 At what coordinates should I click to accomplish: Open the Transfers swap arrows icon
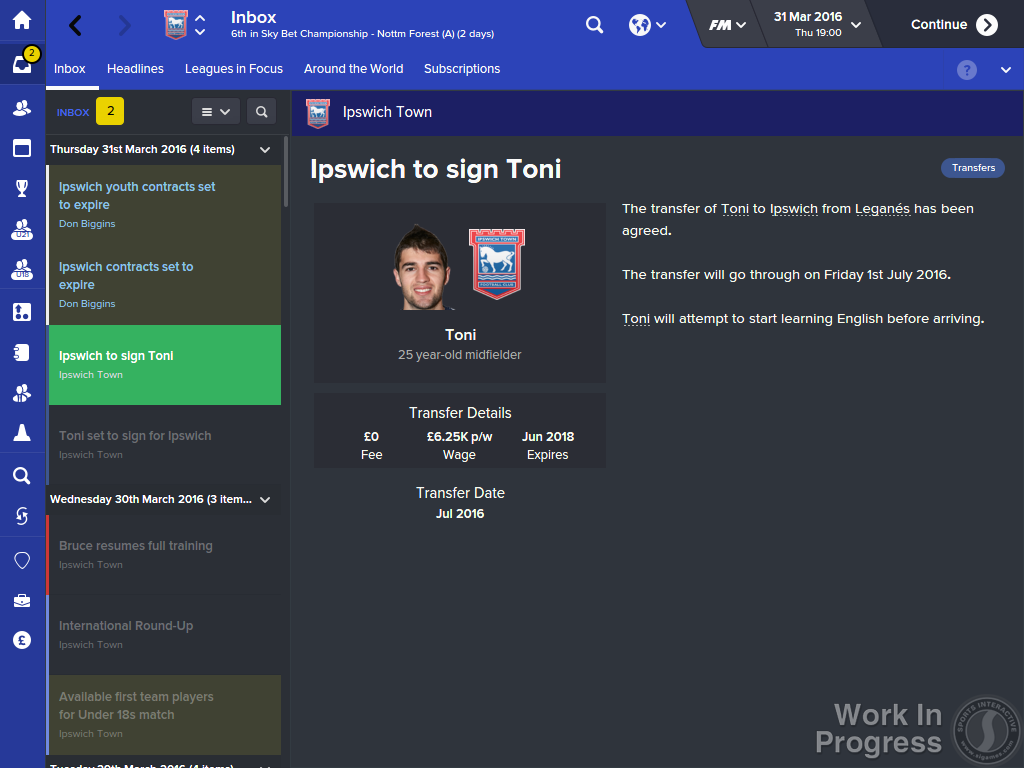click(x=22, y=516)
